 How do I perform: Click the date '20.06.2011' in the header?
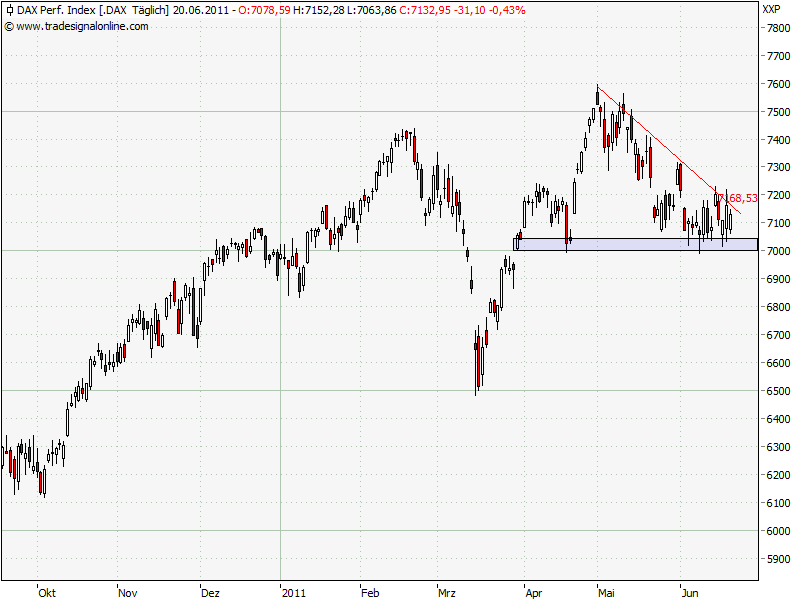(201, 10)
